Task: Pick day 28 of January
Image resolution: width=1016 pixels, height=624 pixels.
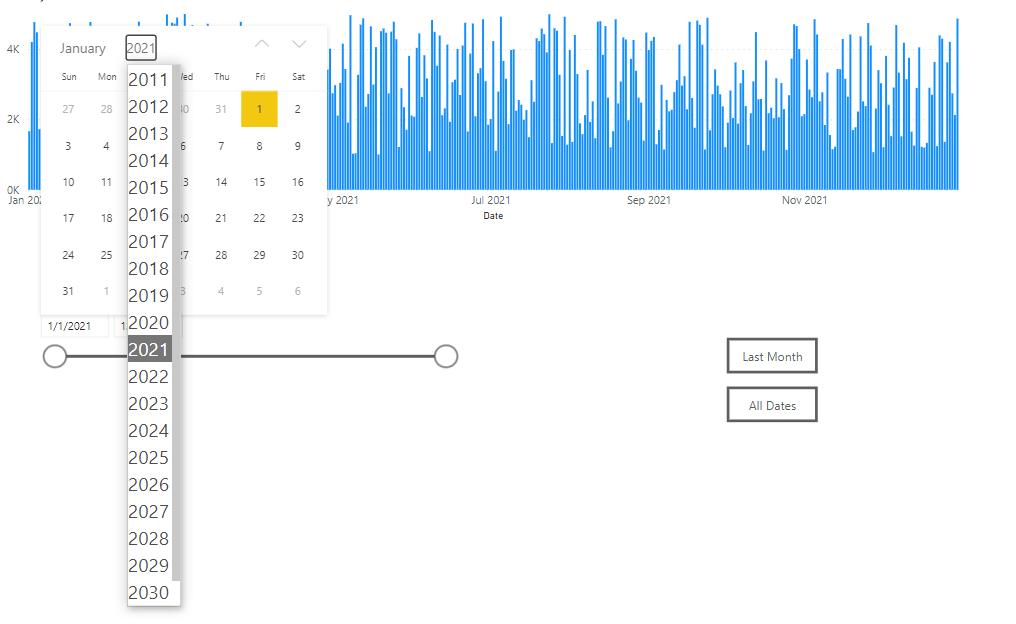Action: 221,255
